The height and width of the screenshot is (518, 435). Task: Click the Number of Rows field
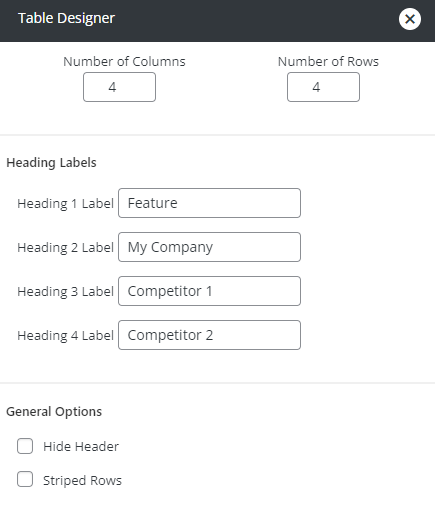click(323, 87)
